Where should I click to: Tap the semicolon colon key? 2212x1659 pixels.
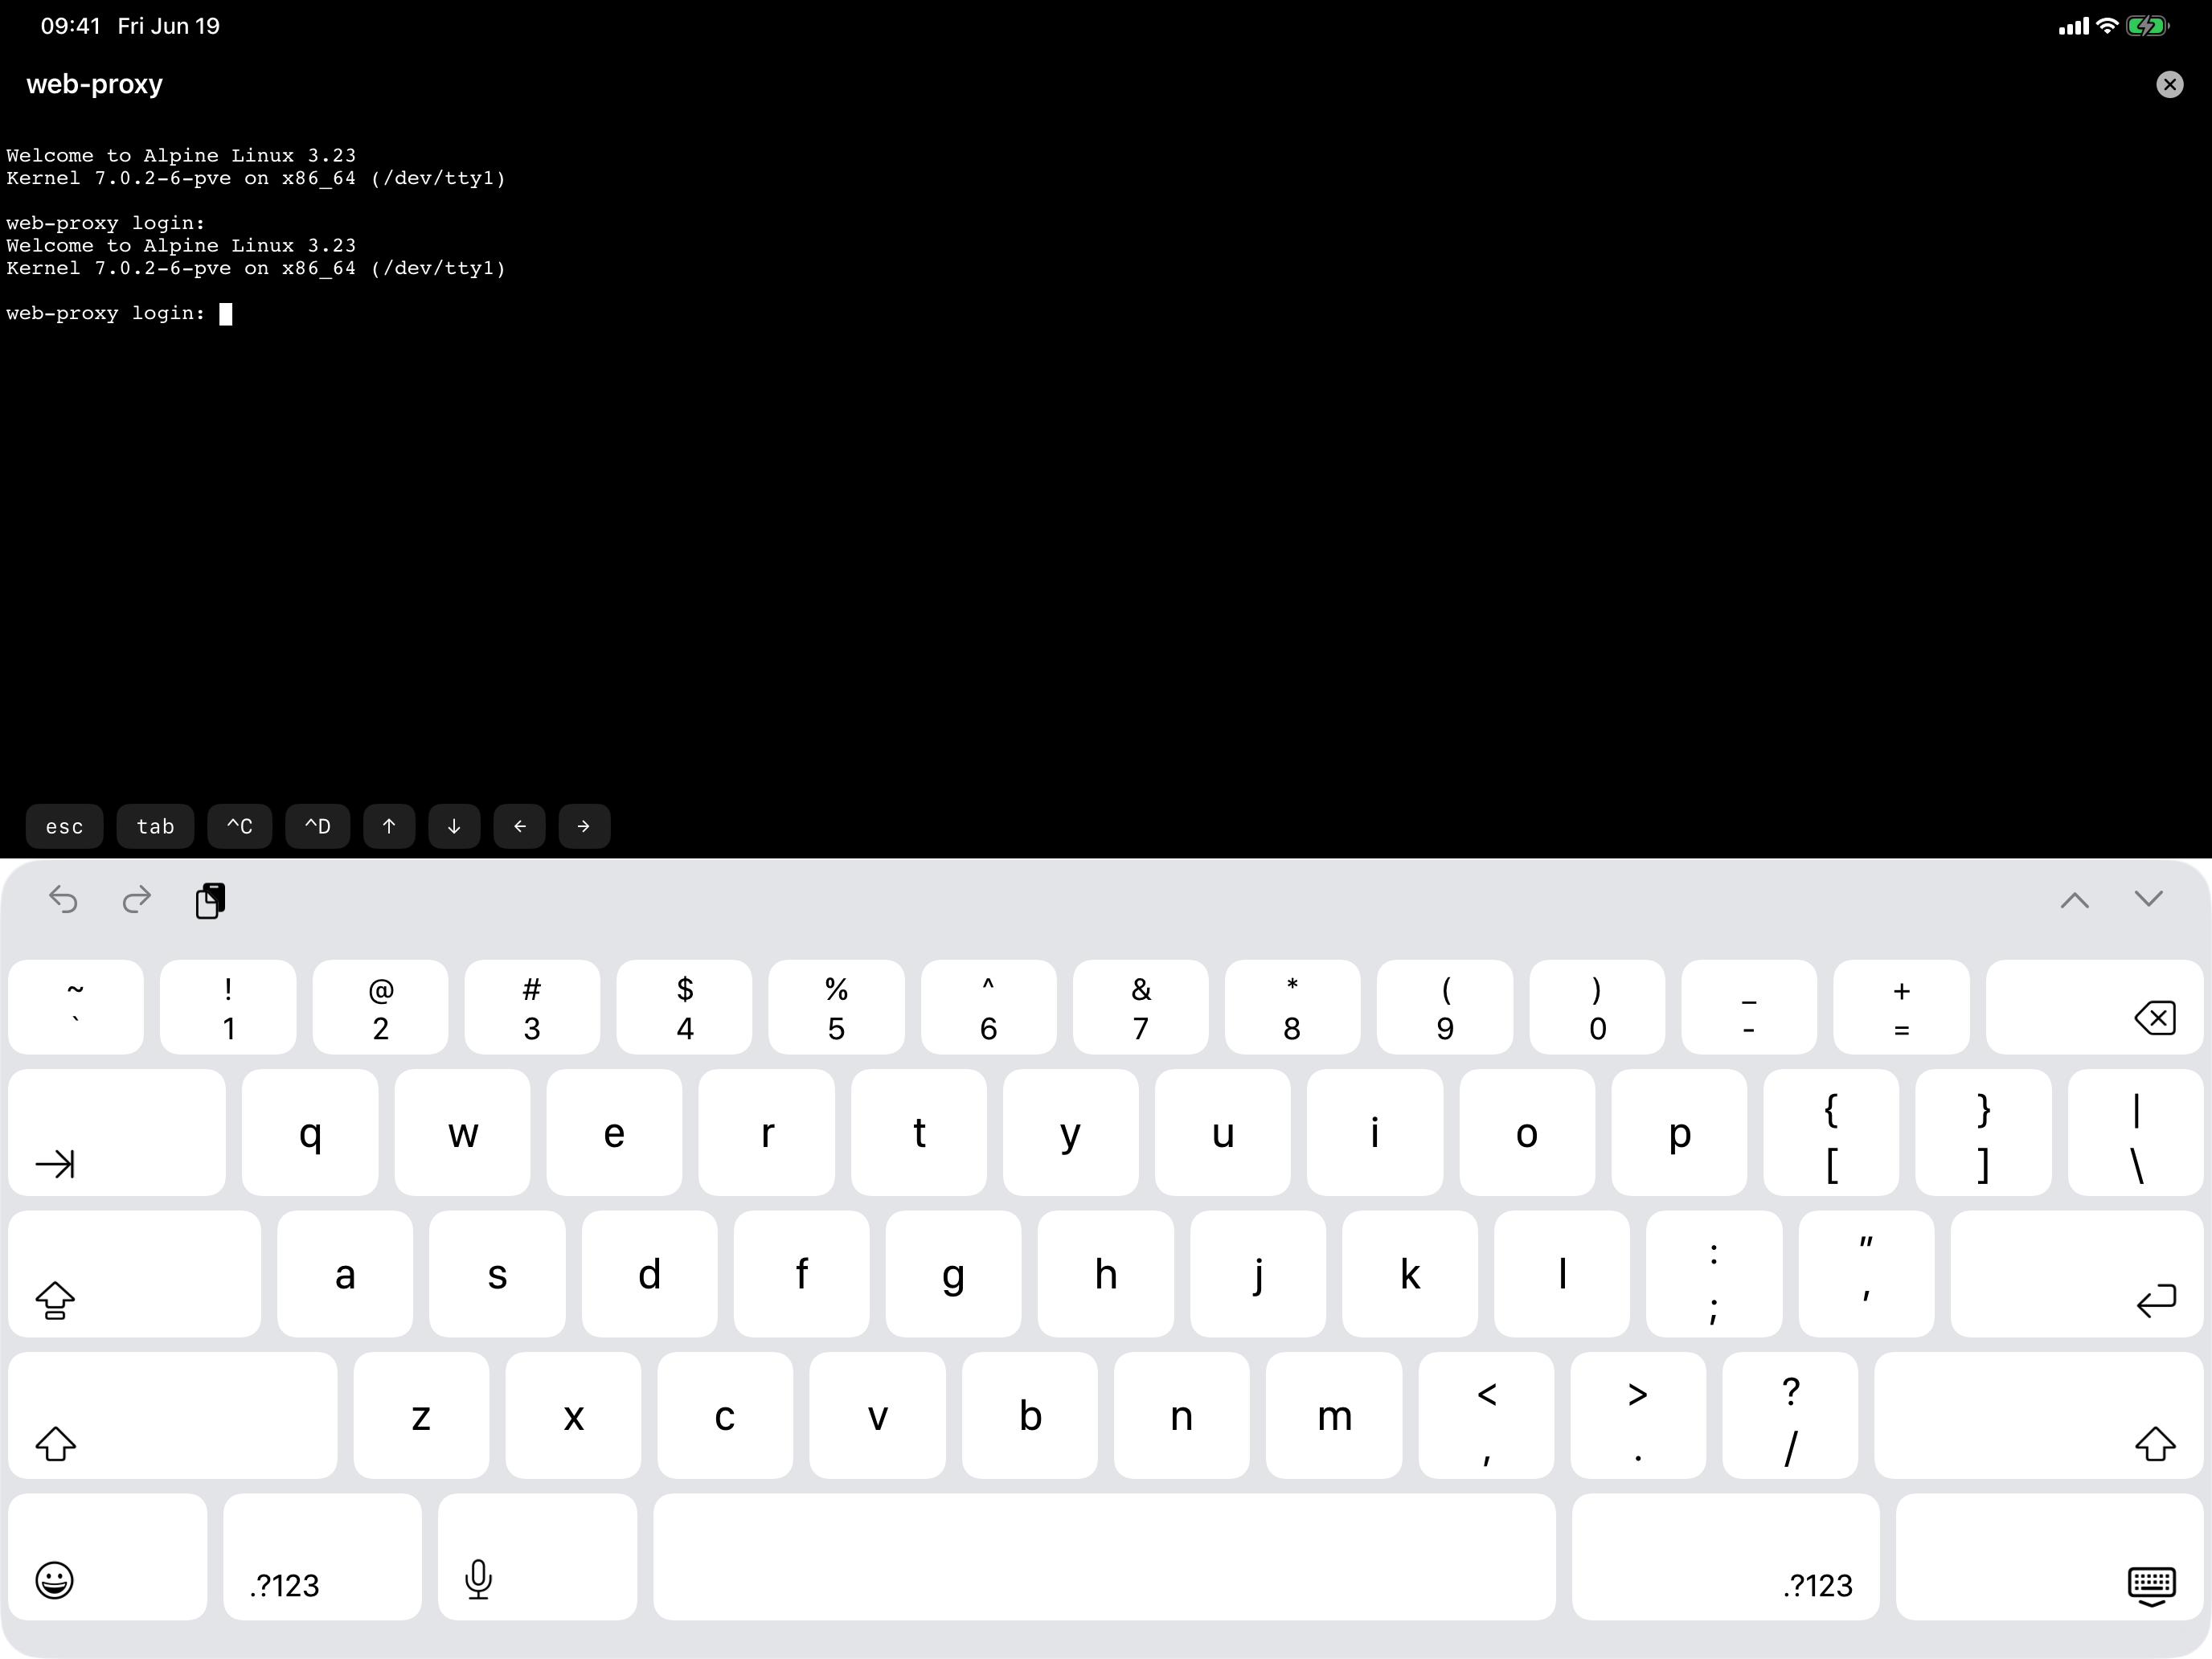tap(1713, 1273)
